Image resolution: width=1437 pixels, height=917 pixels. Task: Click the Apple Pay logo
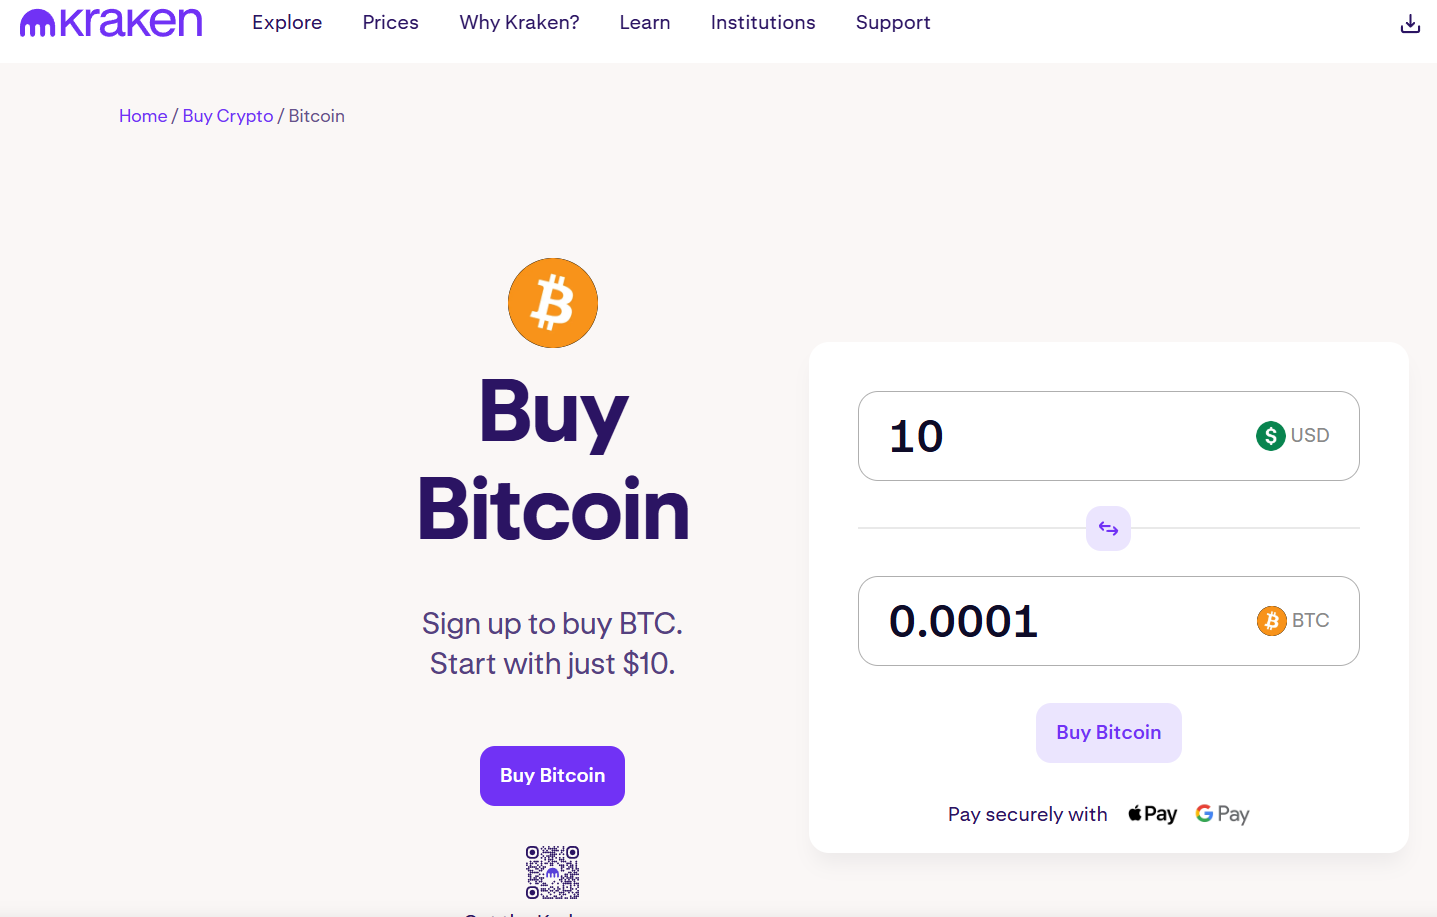[x=1153, y=814]
